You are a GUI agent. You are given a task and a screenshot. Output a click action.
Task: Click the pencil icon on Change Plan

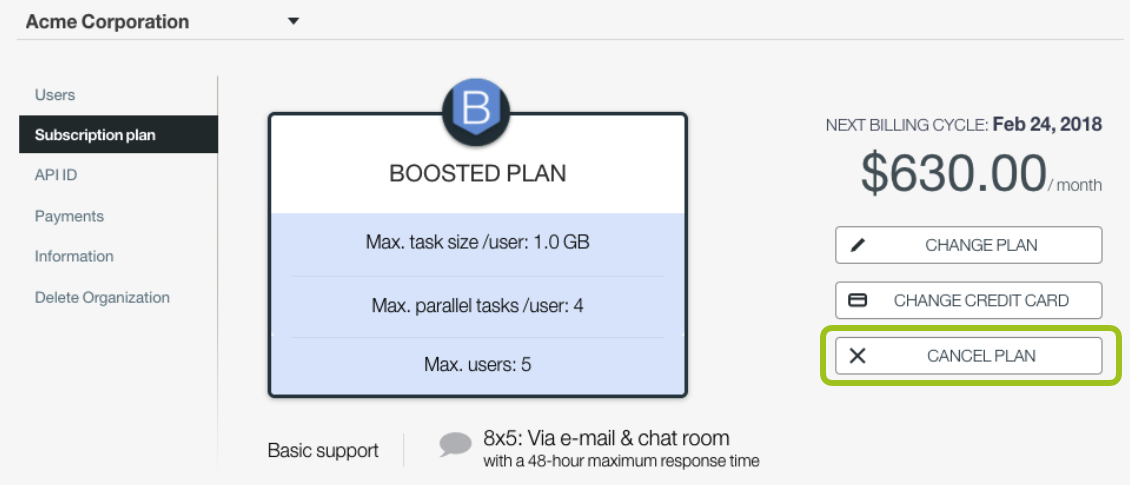[x=858, y=245]
